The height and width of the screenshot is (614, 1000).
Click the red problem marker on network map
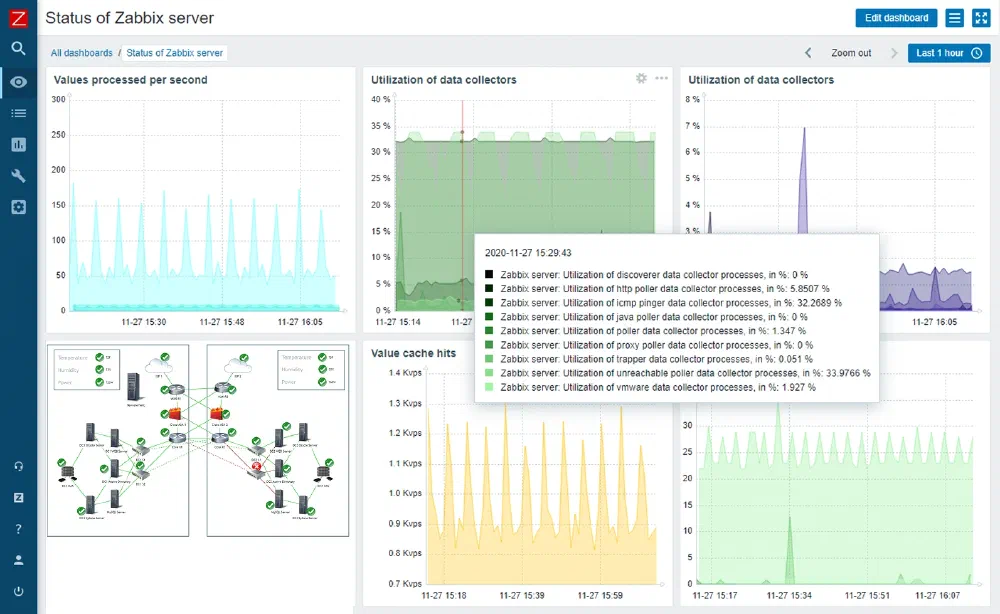[x=256, y=467]
